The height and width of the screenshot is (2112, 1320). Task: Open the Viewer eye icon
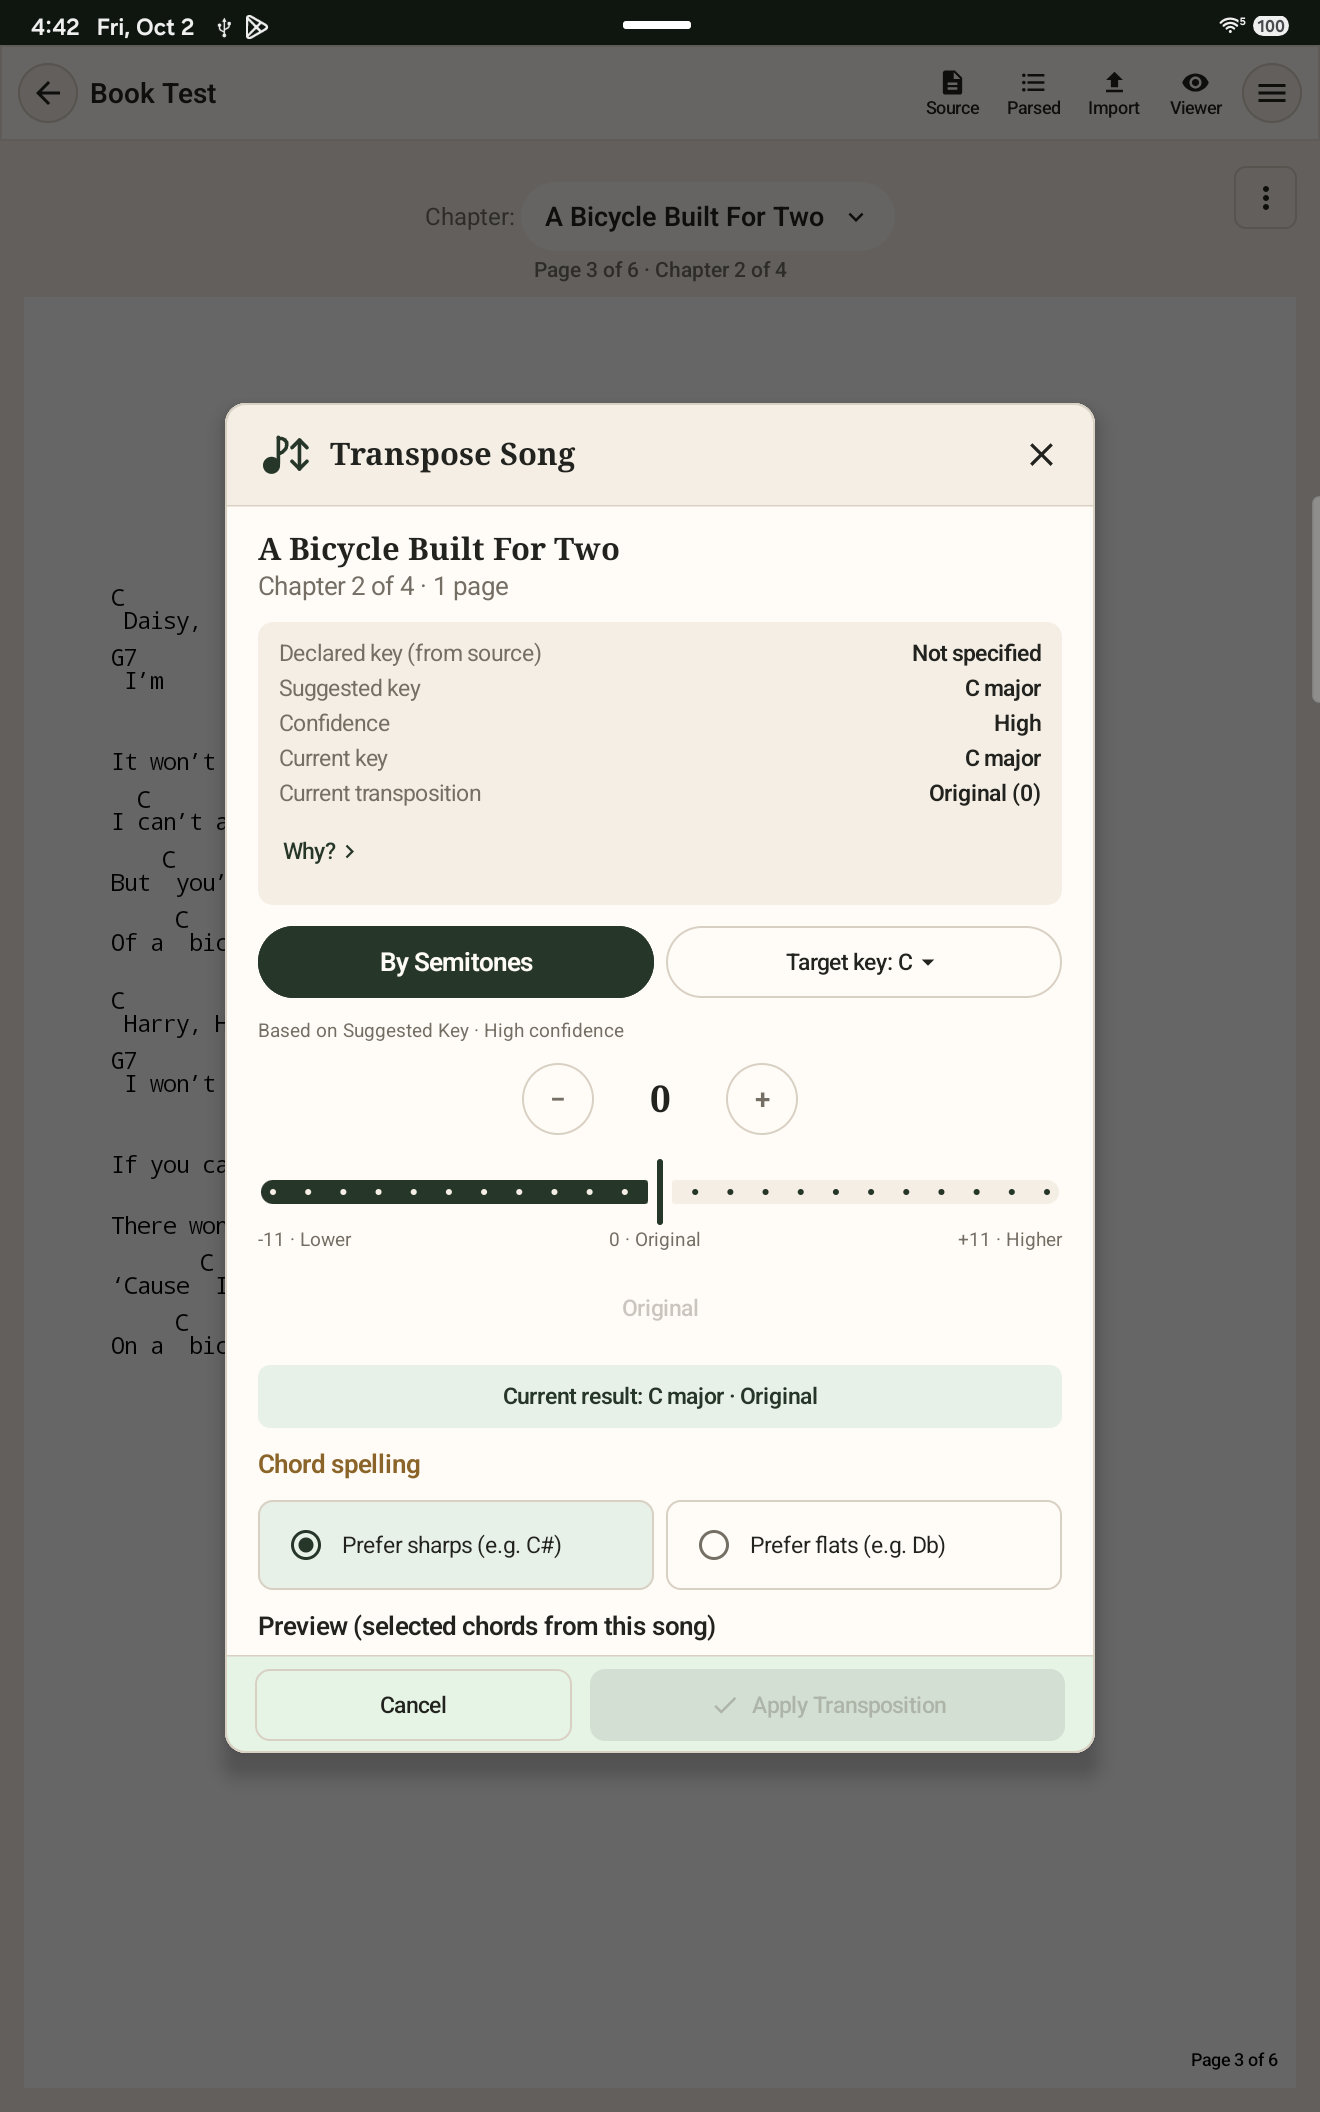(x=1196, y=93)
